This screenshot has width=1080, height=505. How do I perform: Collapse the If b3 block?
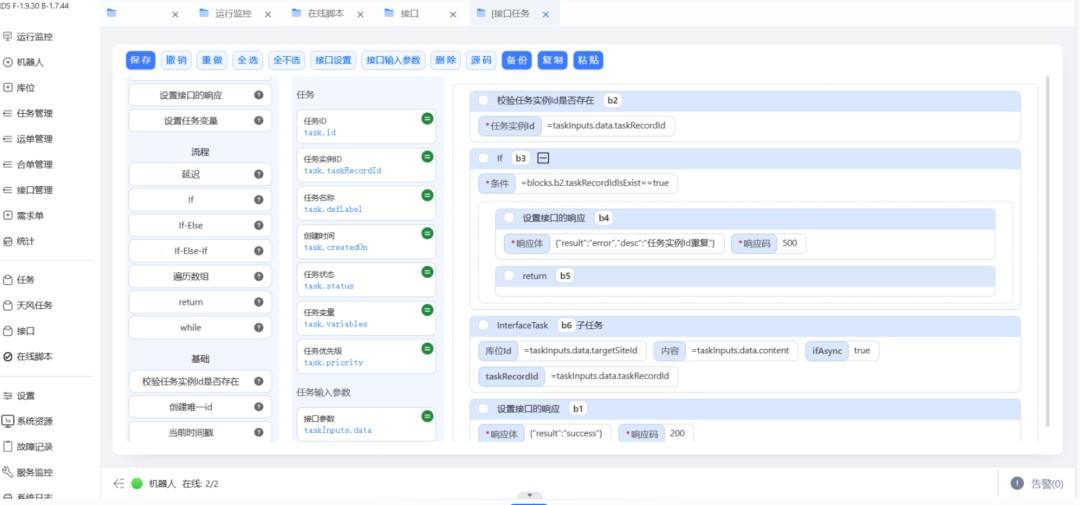(x=543, y=158)
